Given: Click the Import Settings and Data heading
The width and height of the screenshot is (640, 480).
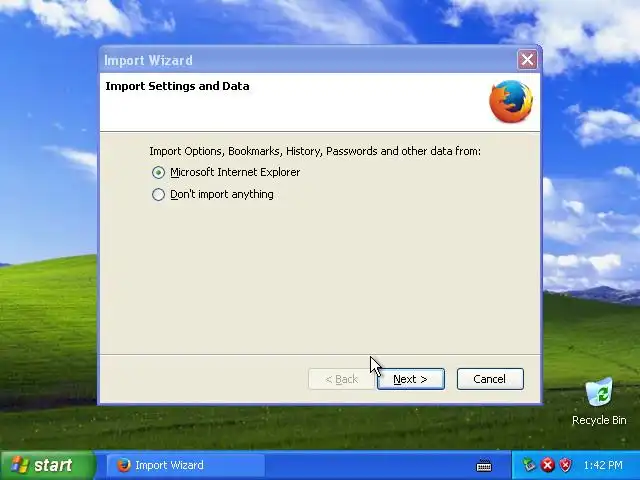Looking at the screenshot, I should pos(177,86).
